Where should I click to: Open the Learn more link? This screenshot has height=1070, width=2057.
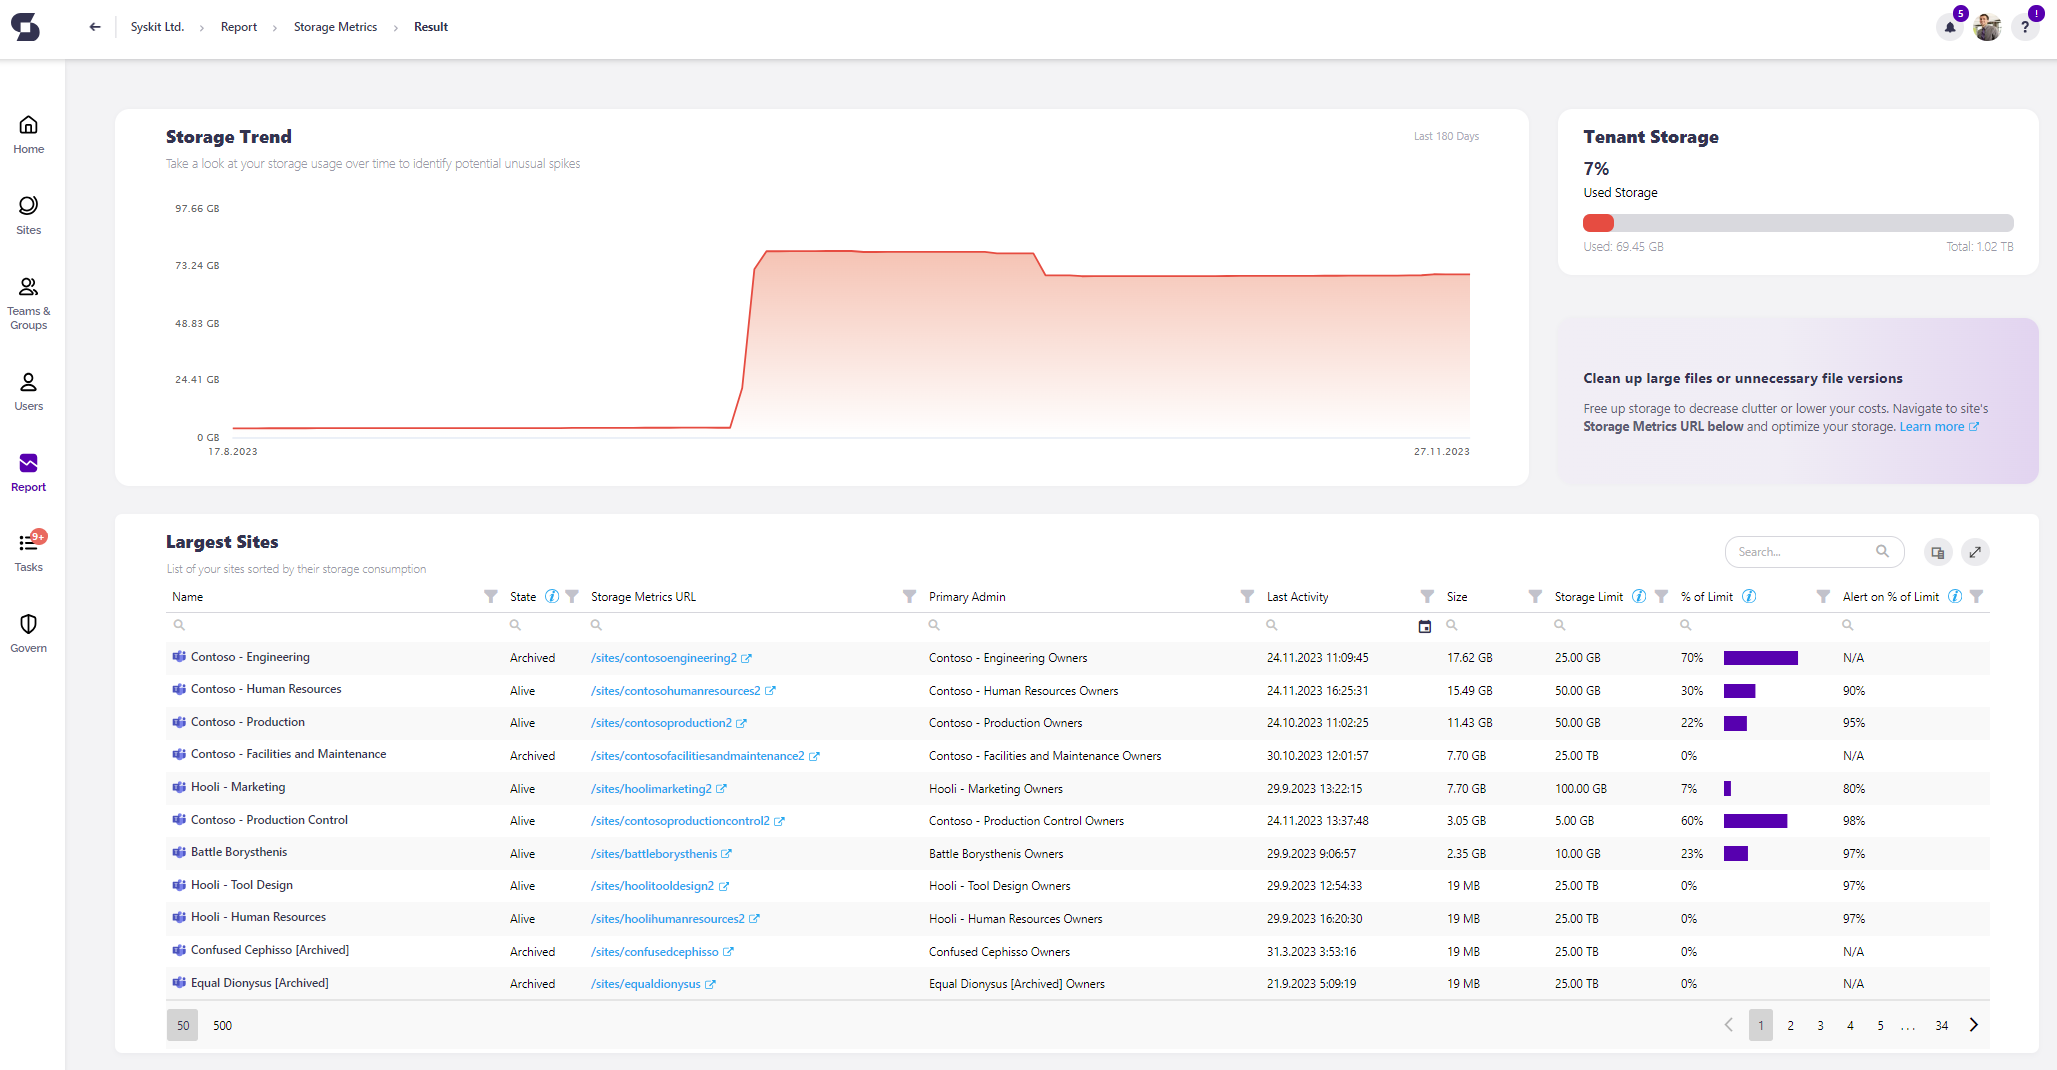[1939, 427]
